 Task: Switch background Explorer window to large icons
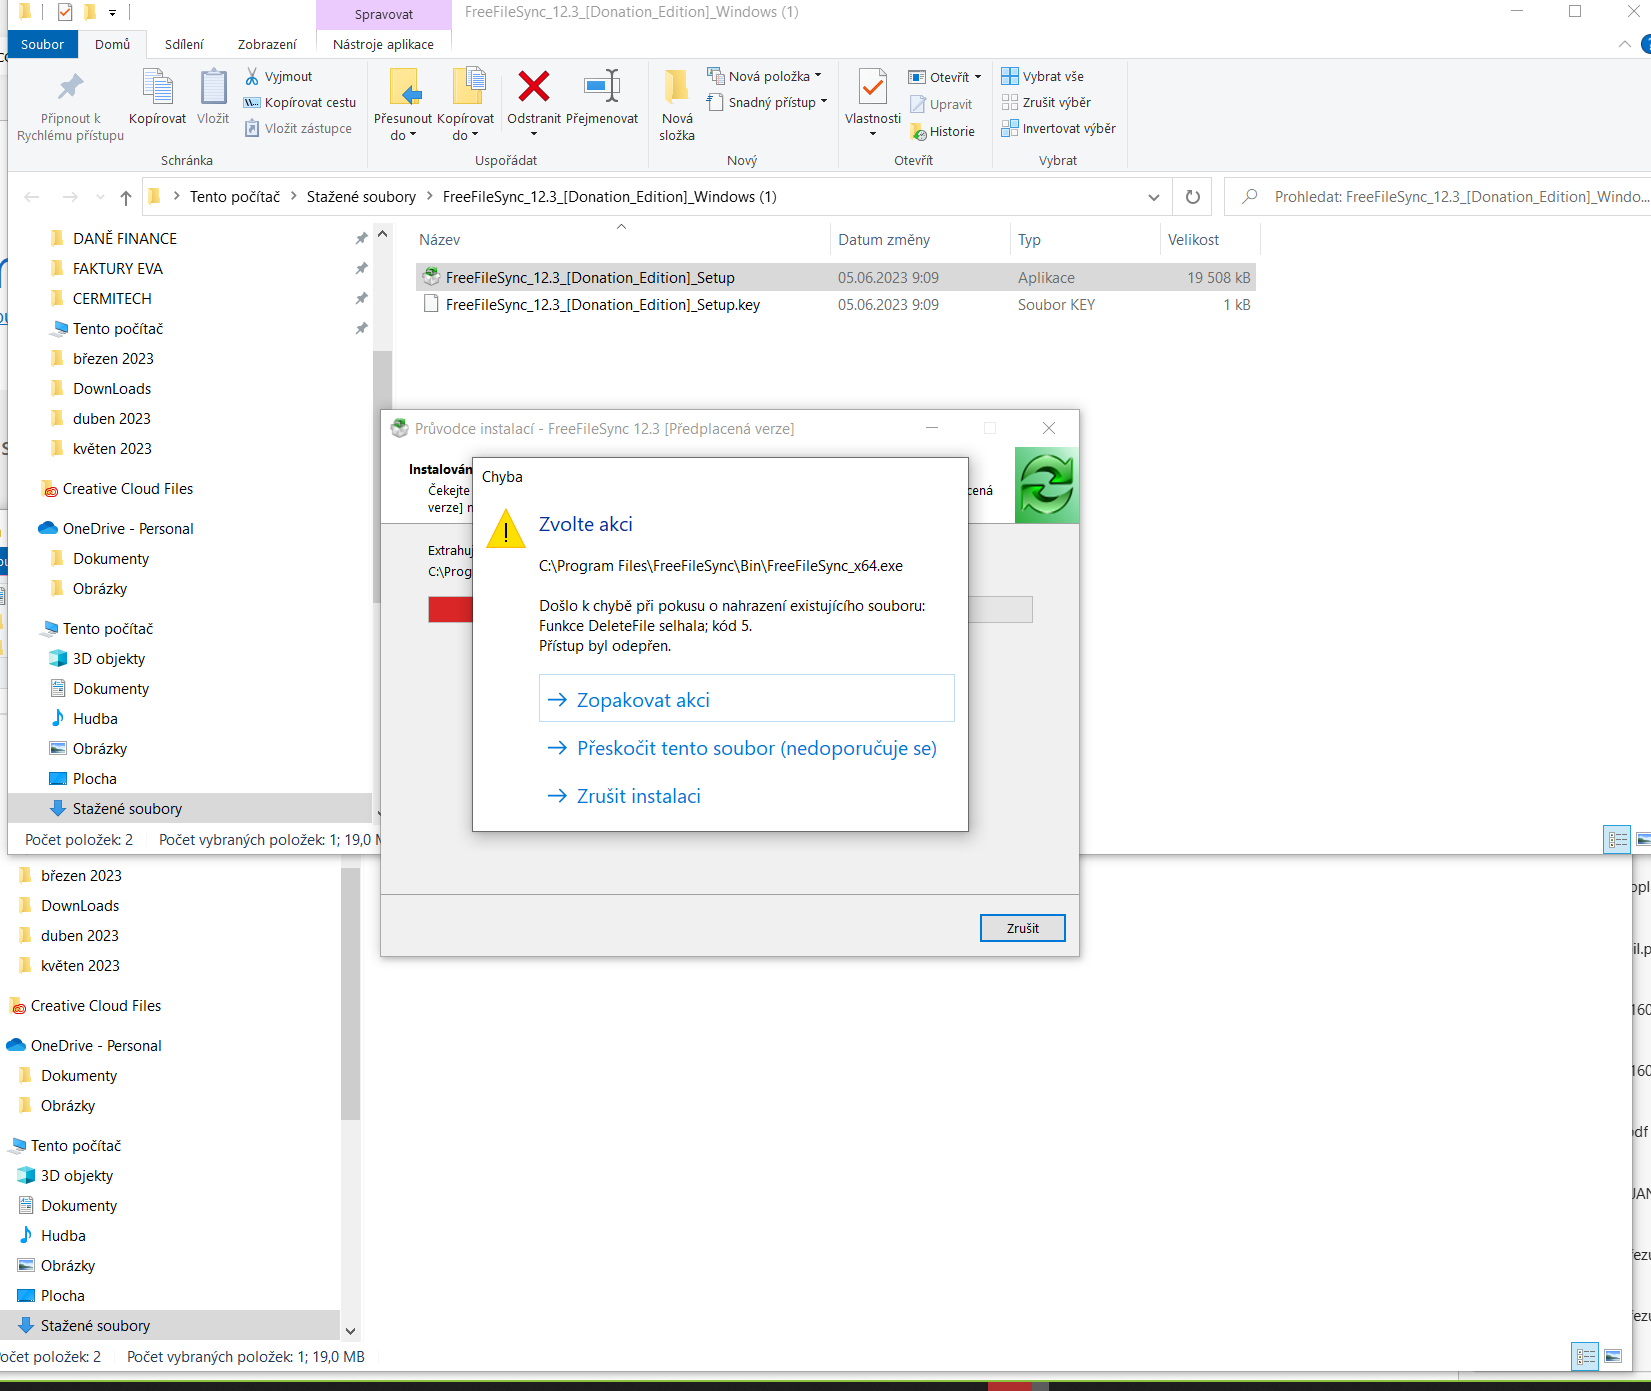point(1613,1357)
